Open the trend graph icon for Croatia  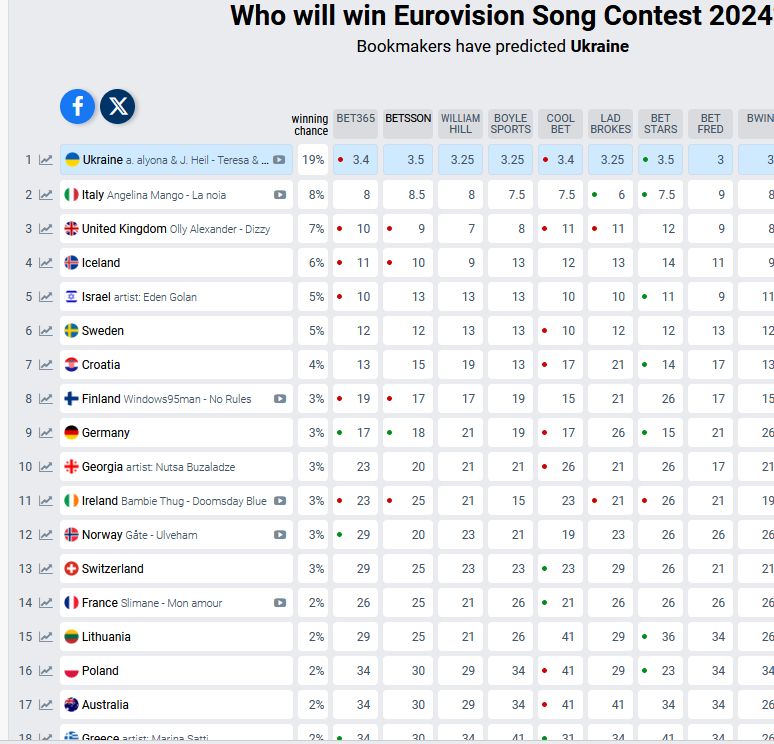click(46, 365)
